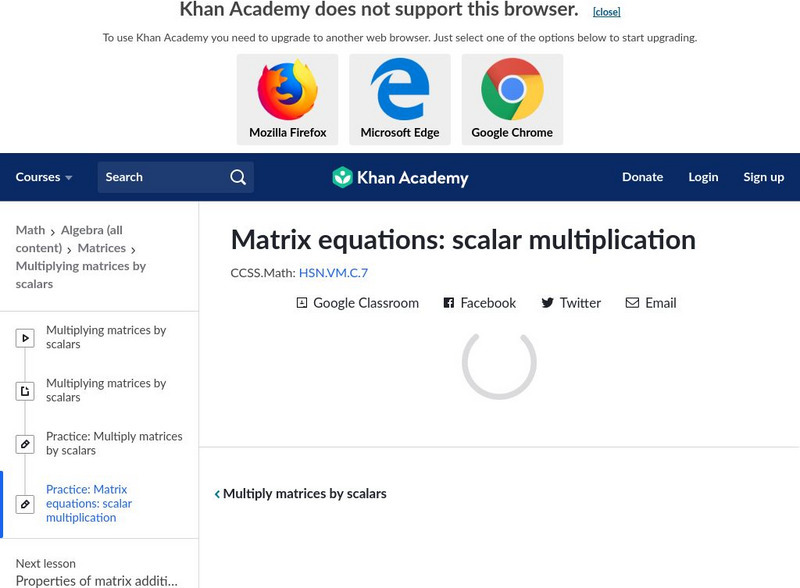
Task: Share the lesson via Email
Action: click(651, 303)
